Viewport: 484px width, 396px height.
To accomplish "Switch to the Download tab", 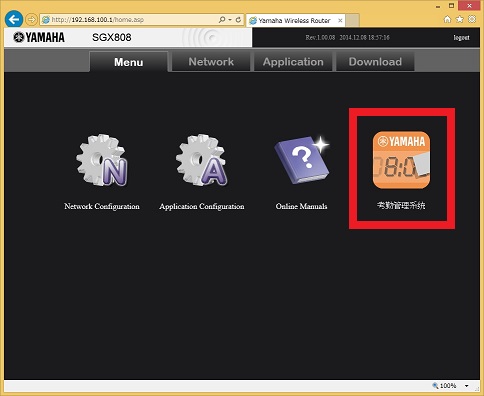I will click(x=375, y=62).
